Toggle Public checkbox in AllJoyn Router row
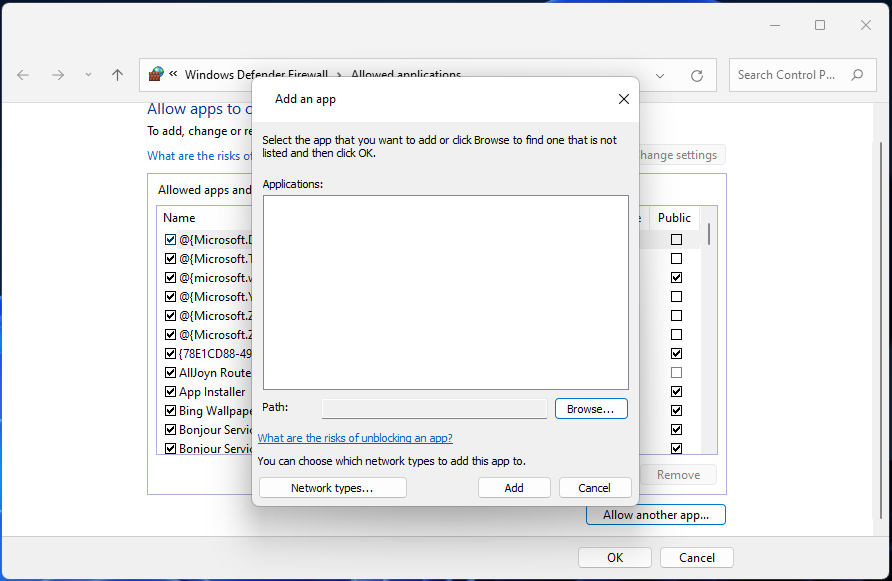Image resolution: width=892 pixels, height=581 pixels. (676, 373)
